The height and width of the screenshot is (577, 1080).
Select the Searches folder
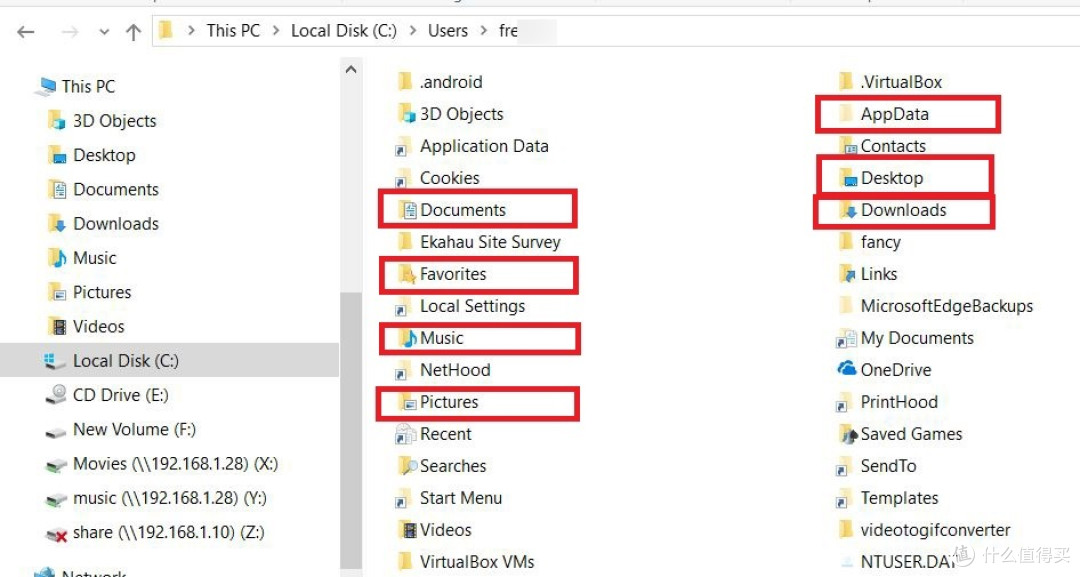click(442, 466)
